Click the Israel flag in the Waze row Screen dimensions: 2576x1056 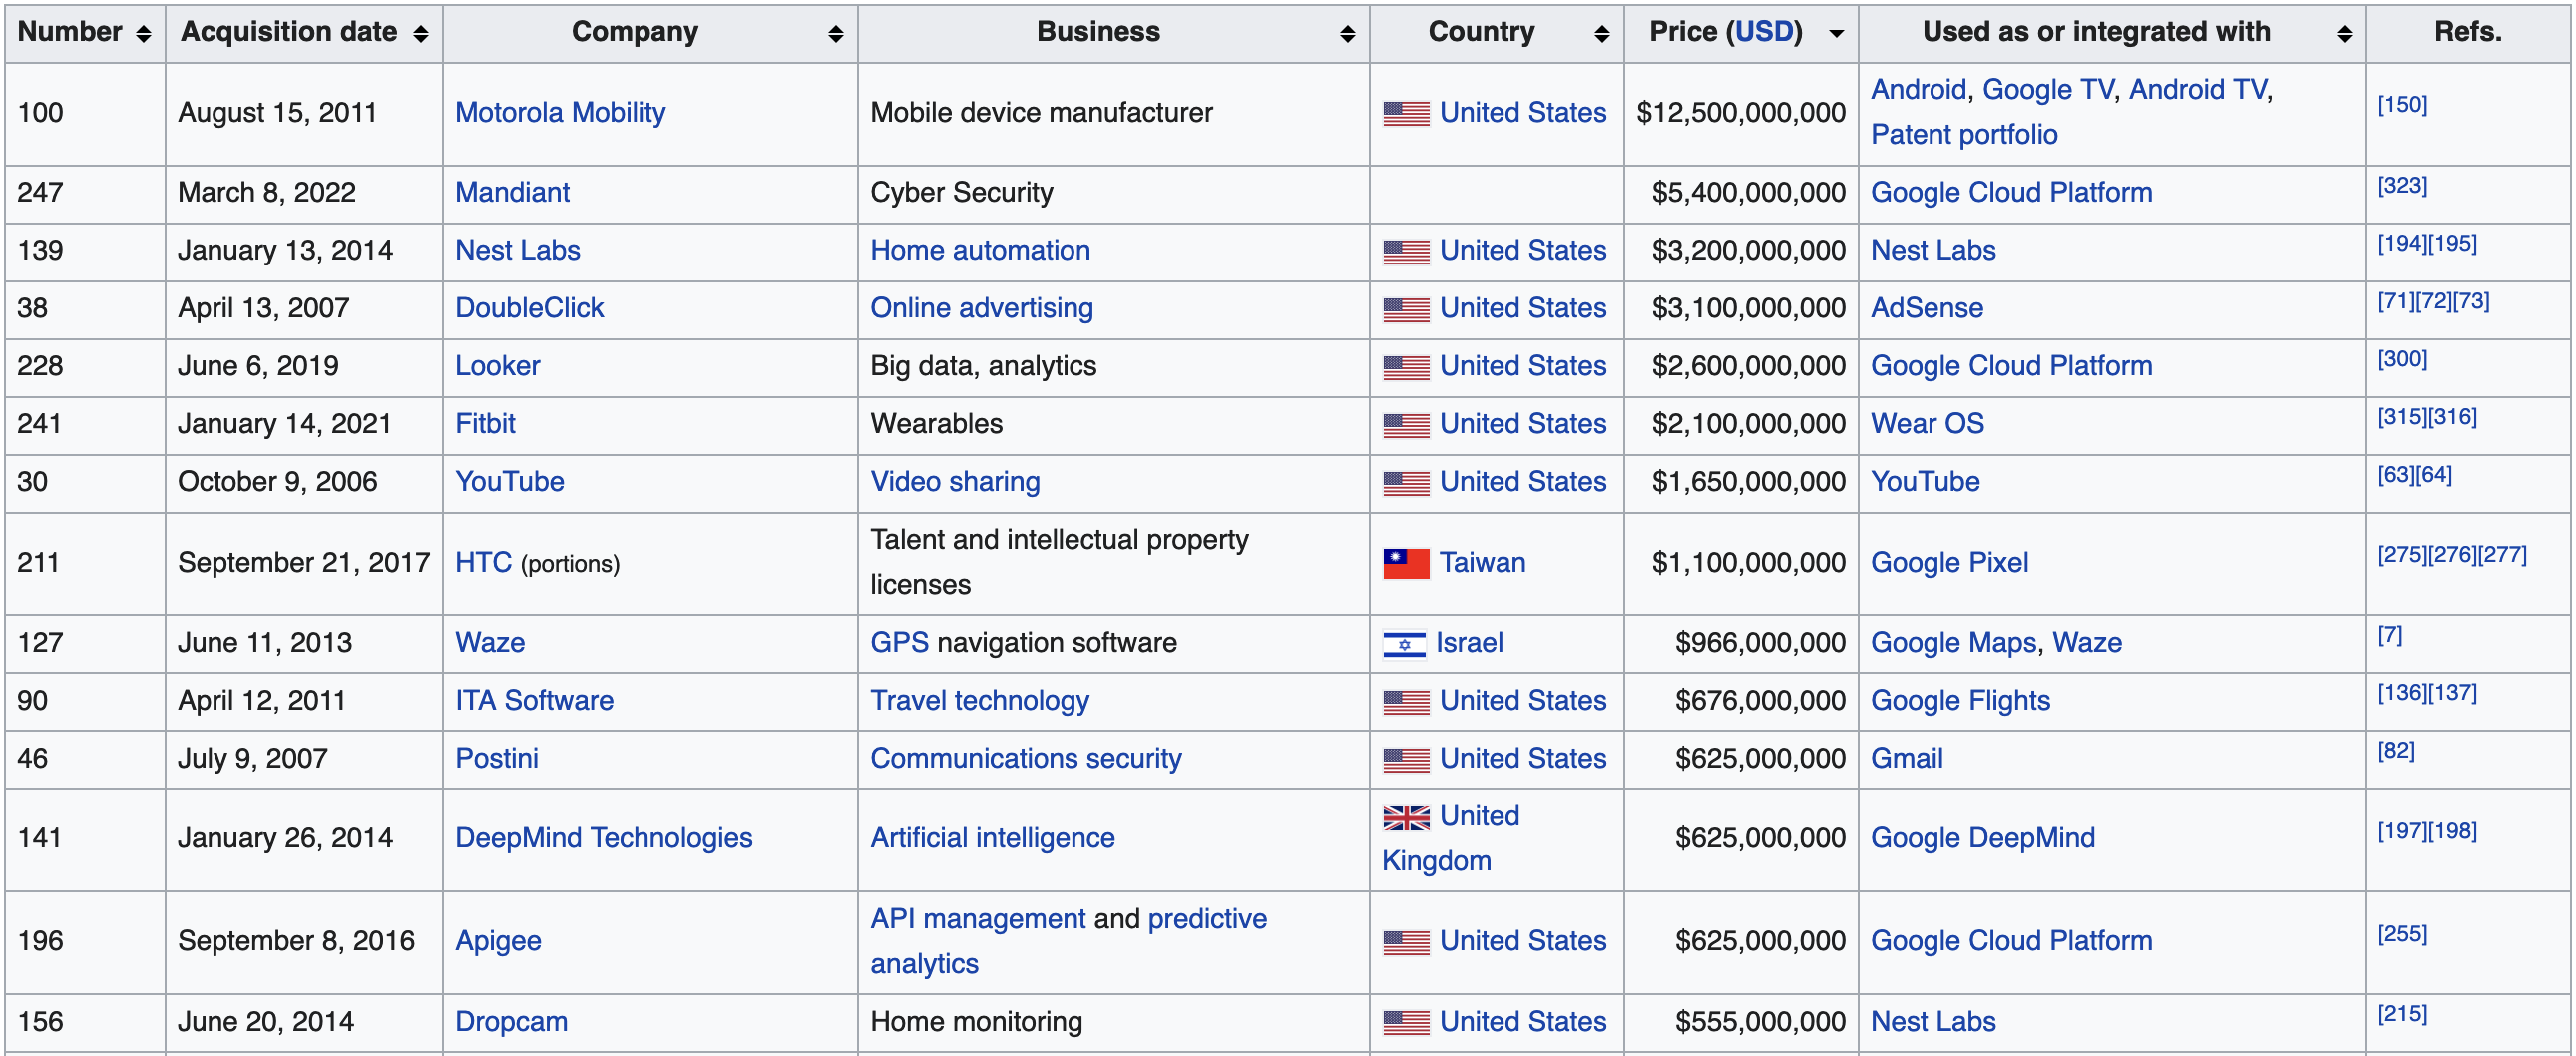point(1404,643)
